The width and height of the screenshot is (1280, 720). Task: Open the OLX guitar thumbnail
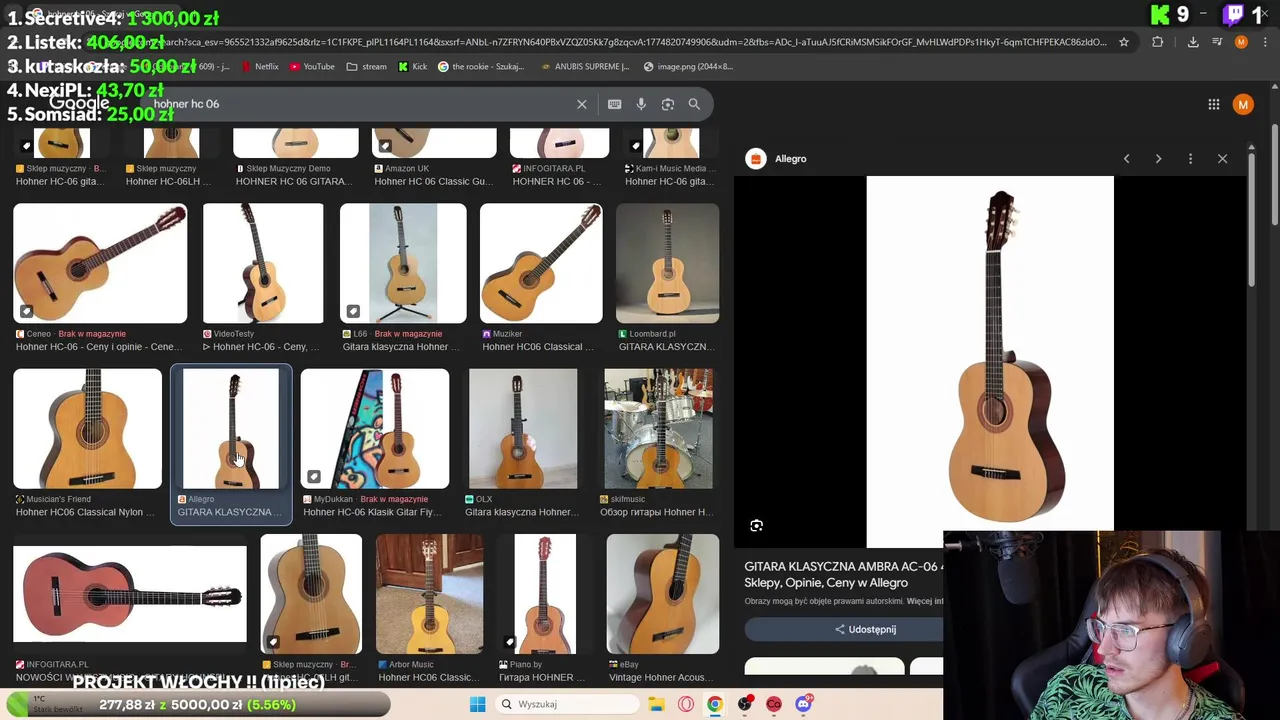(x=523, y=429)
